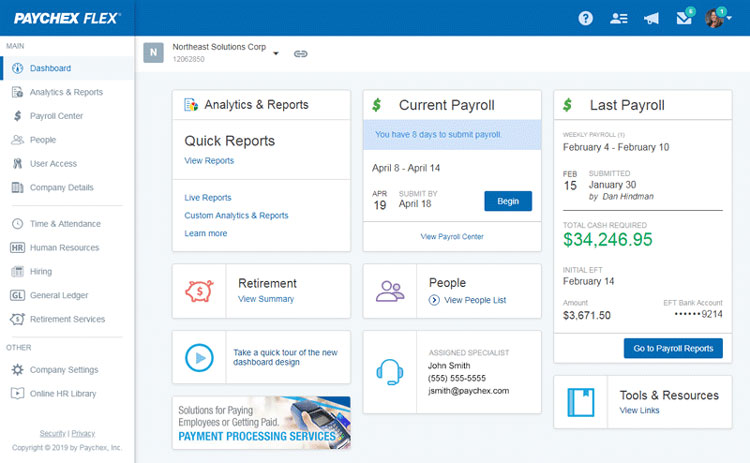Click the View Payroll Center link
750x463 pixels.
point(451,236)
